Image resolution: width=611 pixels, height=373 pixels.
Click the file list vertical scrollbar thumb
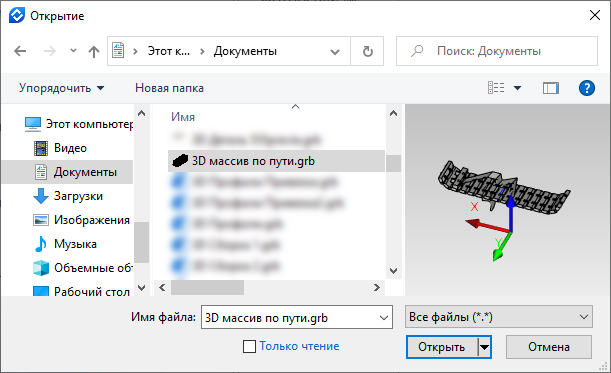pyautogui.click(x=393, y=164)
